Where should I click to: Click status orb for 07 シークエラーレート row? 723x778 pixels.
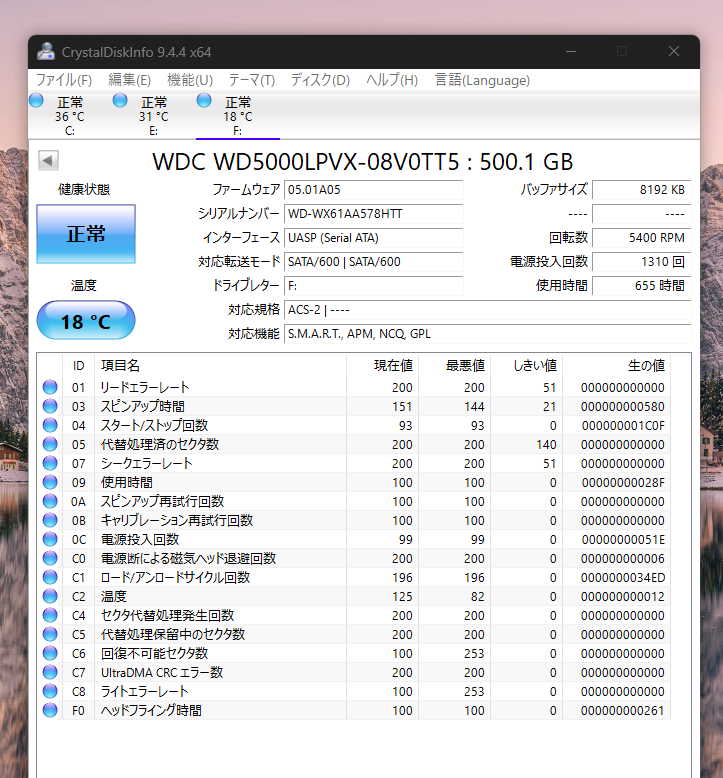pyautogui.click(x=50, y=463)
